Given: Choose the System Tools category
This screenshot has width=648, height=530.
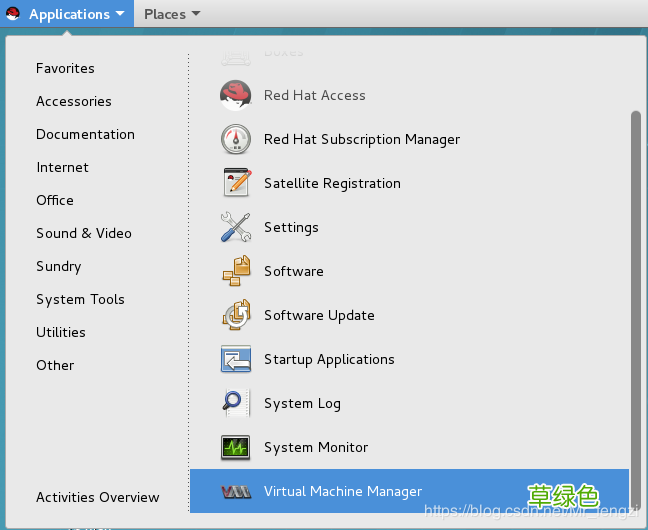Looking at the screenshot, I should [80, 299].
